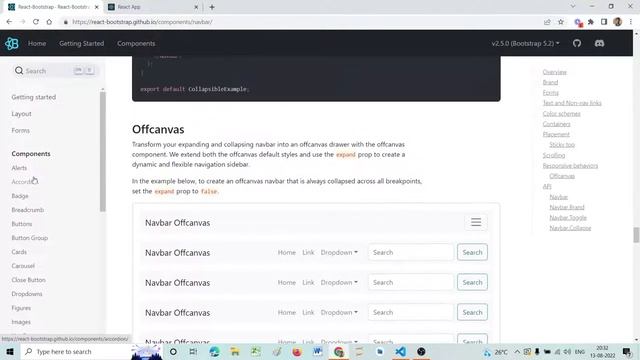Open Dropdown in third Navbar Offcanvas row

coord(339,282)
